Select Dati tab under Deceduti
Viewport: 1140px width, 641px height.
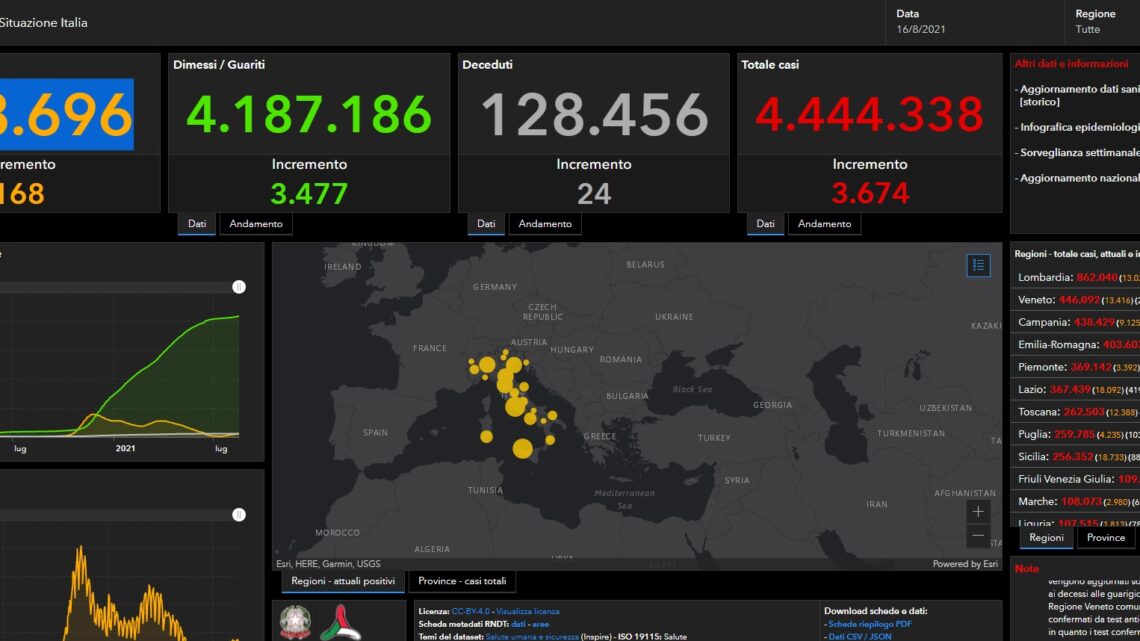[x=486, y=224]
